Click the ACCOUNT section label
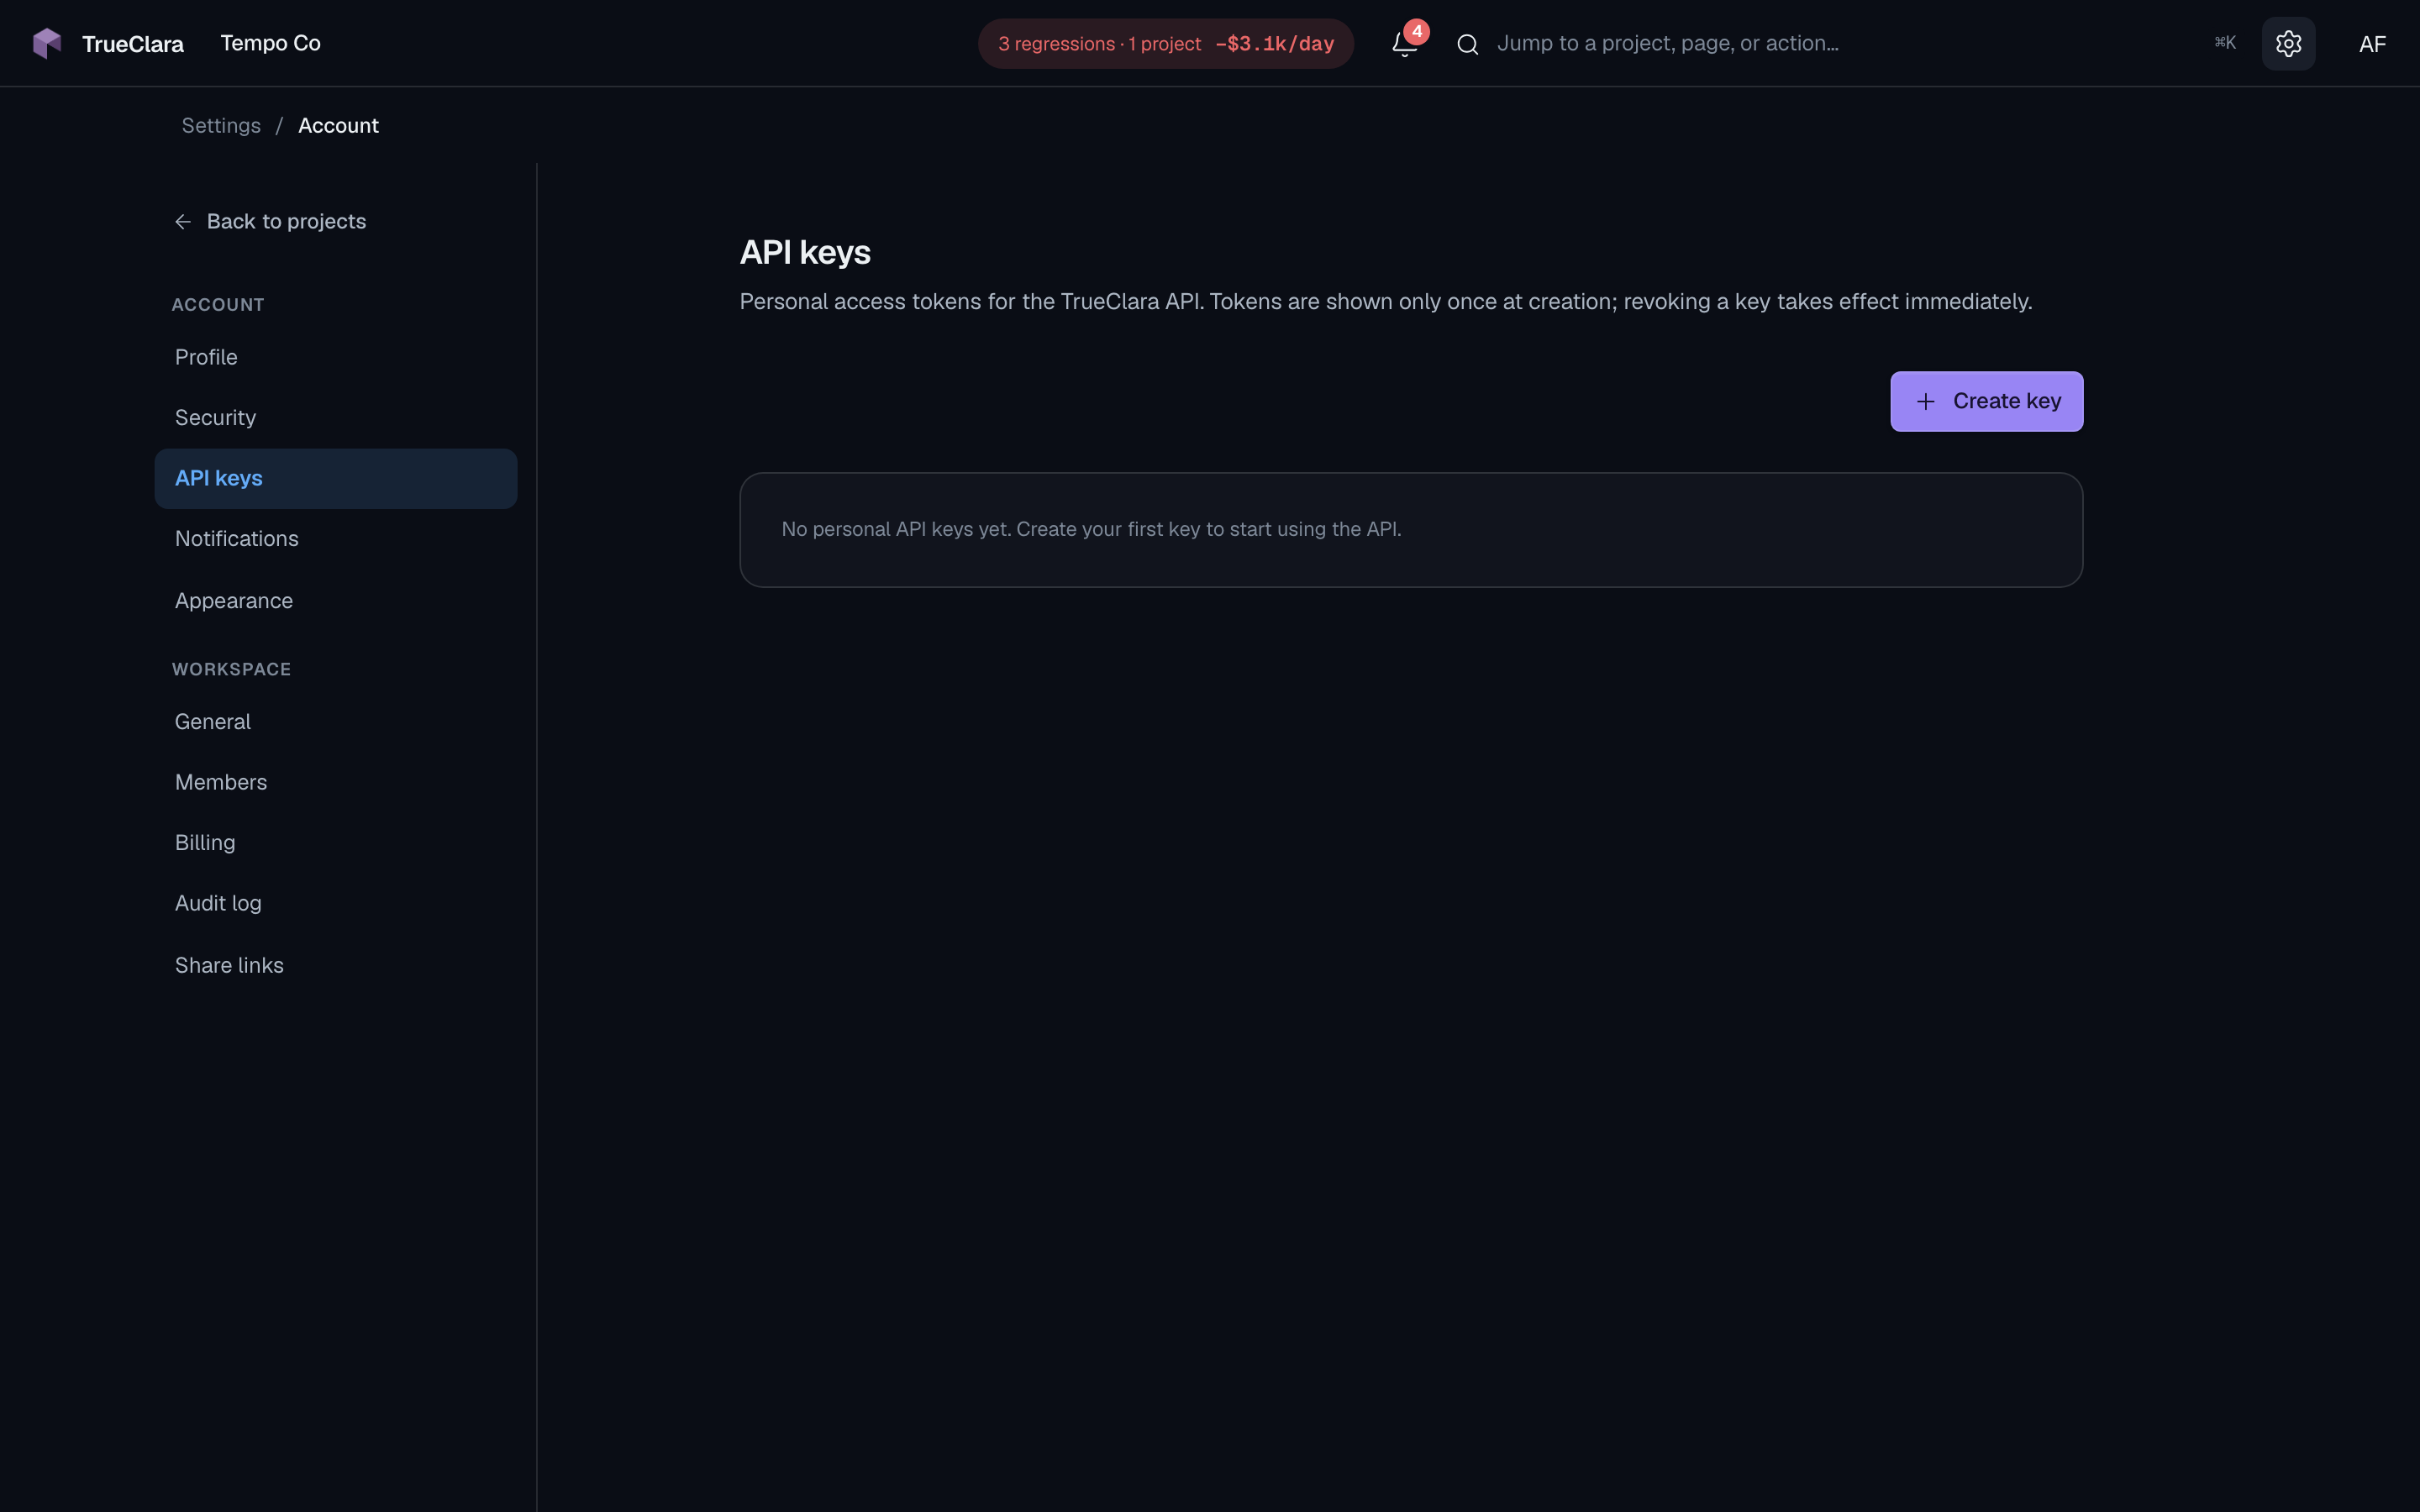 coord(218,305)
